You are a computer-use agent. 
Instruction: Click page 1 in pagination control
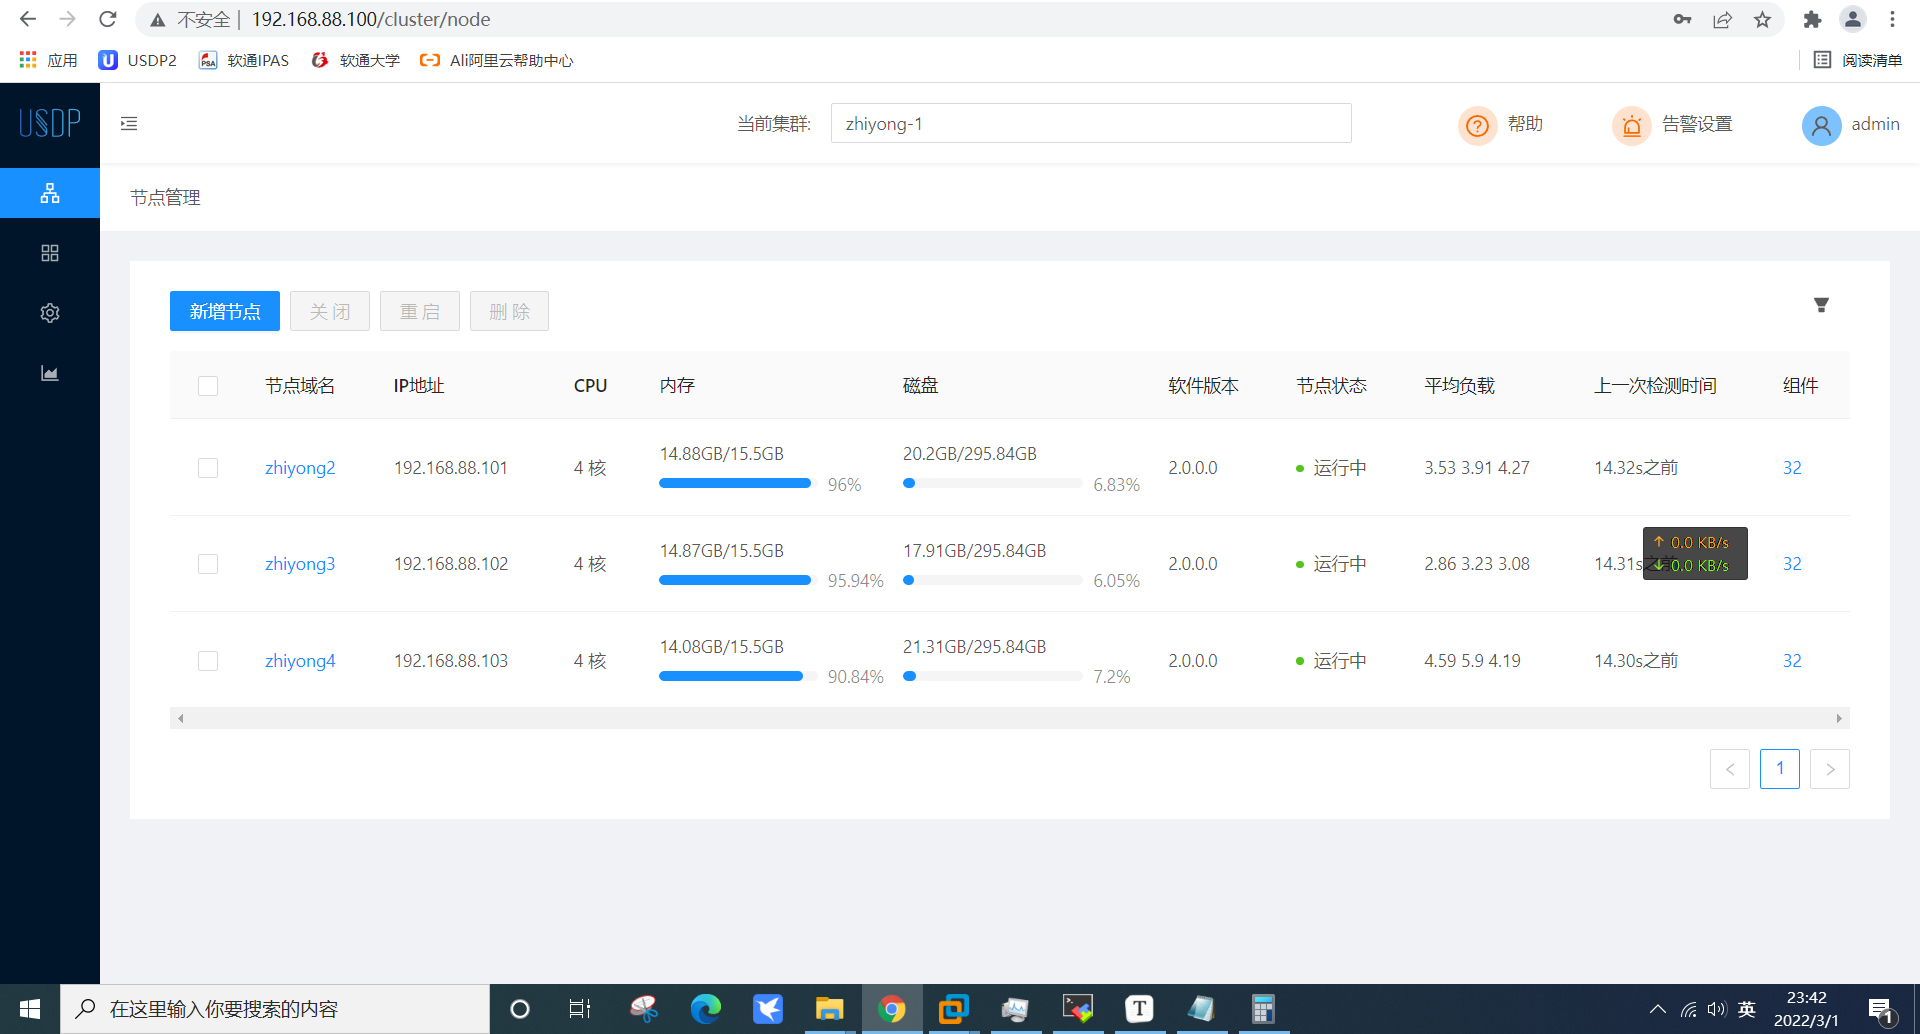1780,768
